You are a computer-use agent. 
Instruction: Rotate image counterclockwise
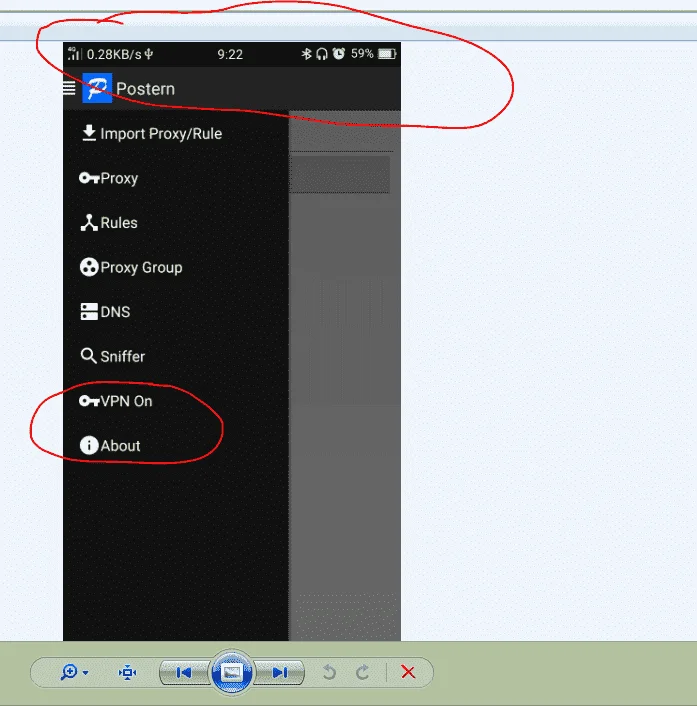(x=330, y=672)
